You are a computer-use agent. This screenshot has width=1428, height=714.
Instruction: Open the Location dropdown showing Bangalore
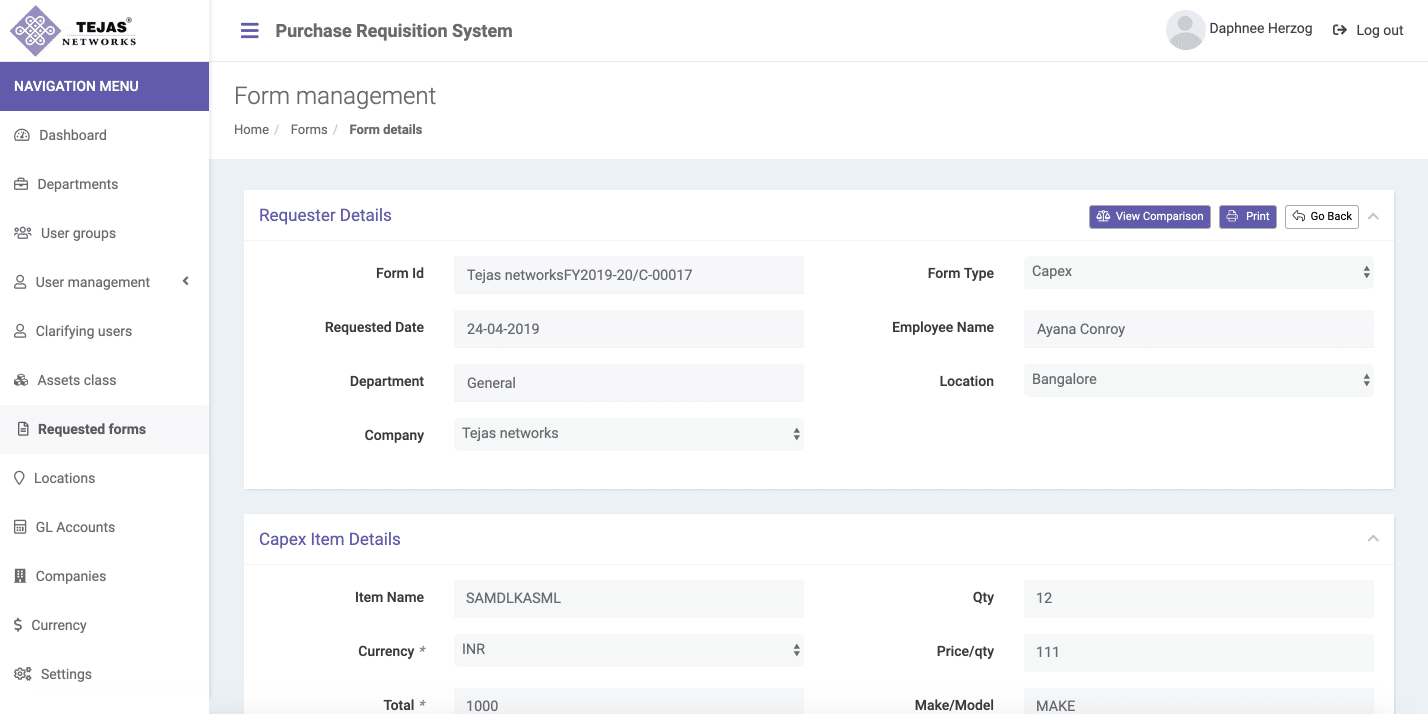1199,380
